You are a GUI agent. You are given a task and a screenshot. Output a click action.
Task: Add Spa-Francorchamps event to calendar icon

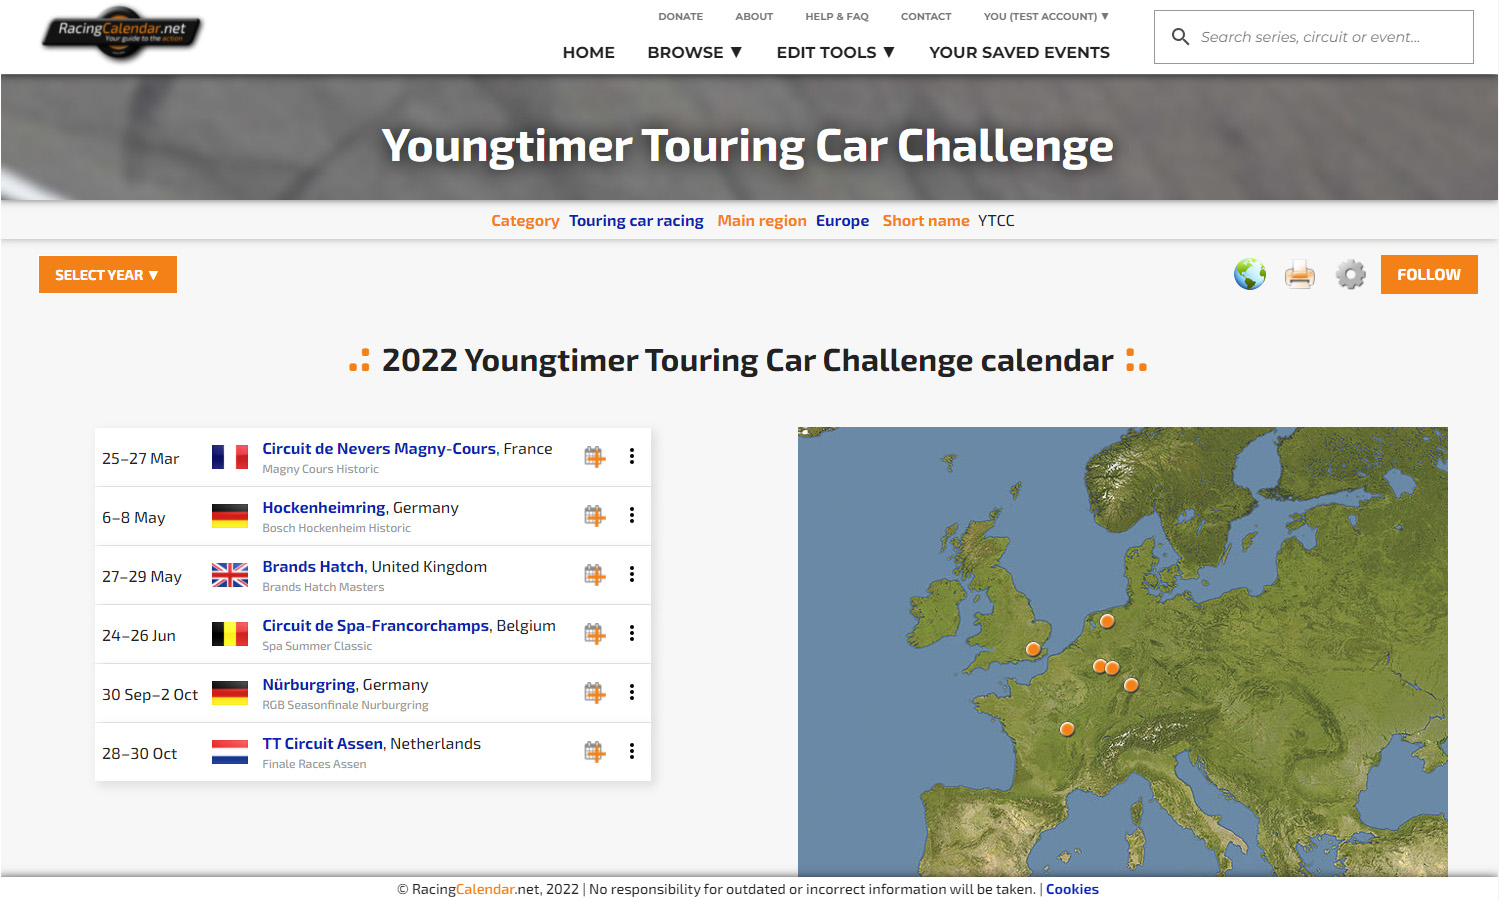click(595, 634)
